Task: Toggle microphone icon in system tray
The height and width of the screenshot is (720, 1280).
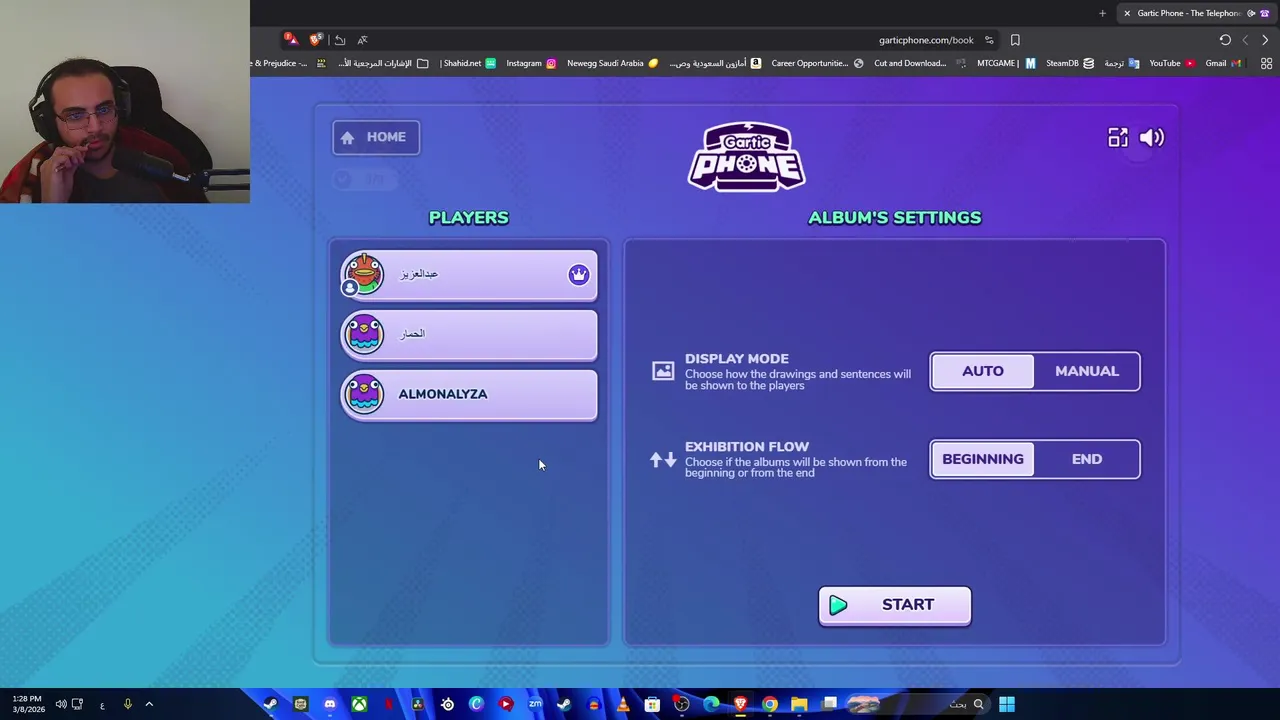Action: (x=127, y=704)
